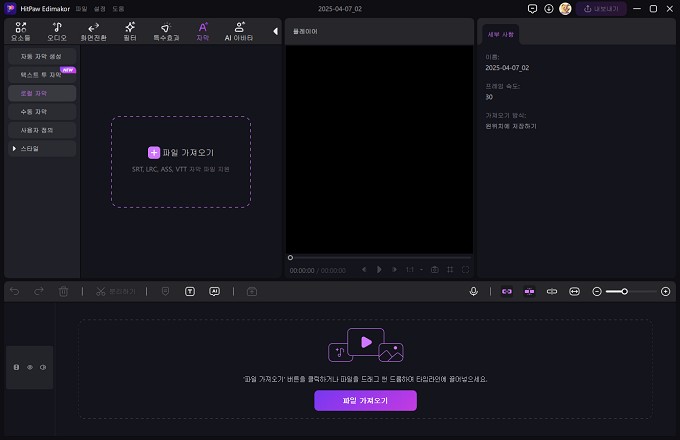Toggle the gray preview-axis icon in timeline toolbar

pyautogui.click(x=552, y=291)
